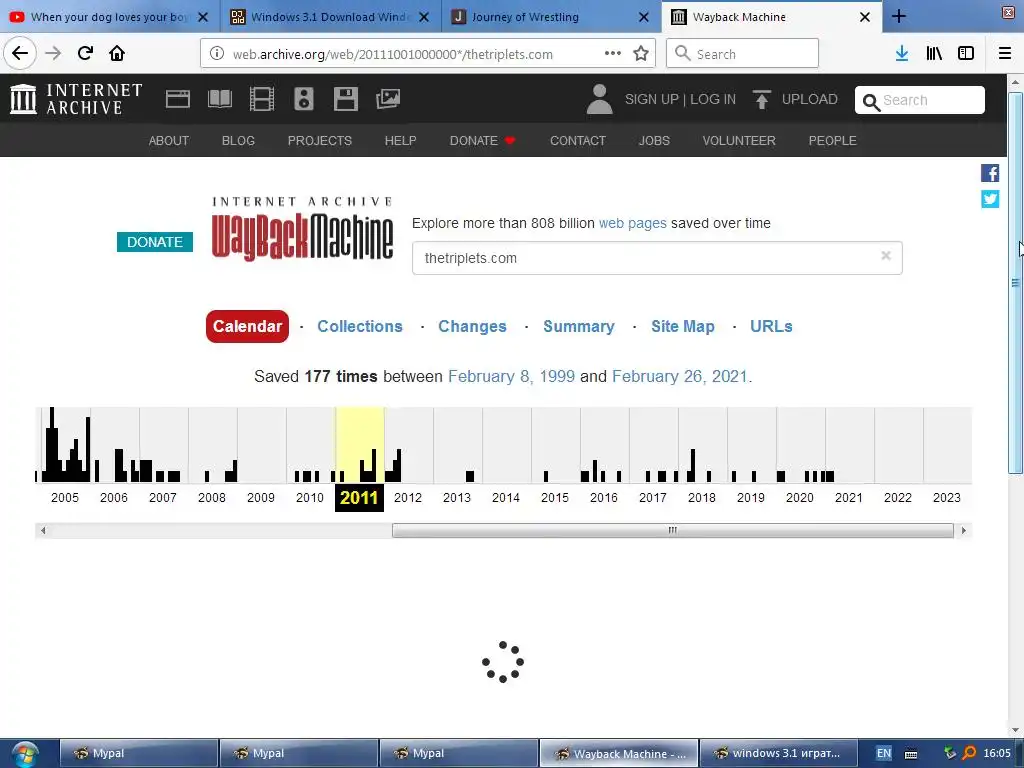Open the browser hamburger menu
The width and height of the screenshot is (1024, 768).
1005,54
